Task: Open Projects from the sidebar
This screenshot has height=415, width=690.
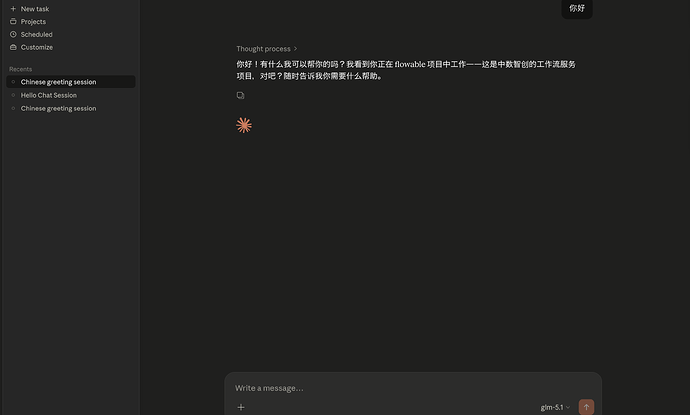Action: point(33,22)
